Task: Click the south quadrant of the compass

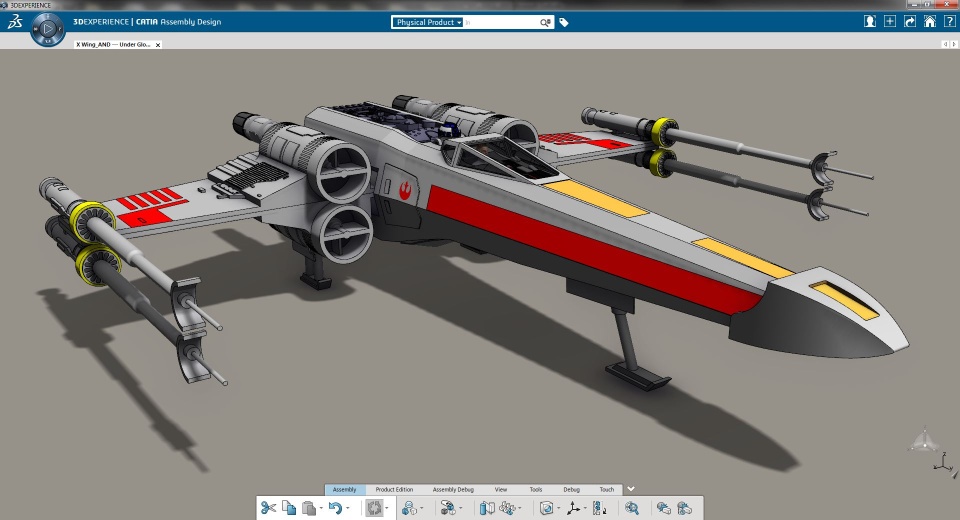Action: coord(48,41)
